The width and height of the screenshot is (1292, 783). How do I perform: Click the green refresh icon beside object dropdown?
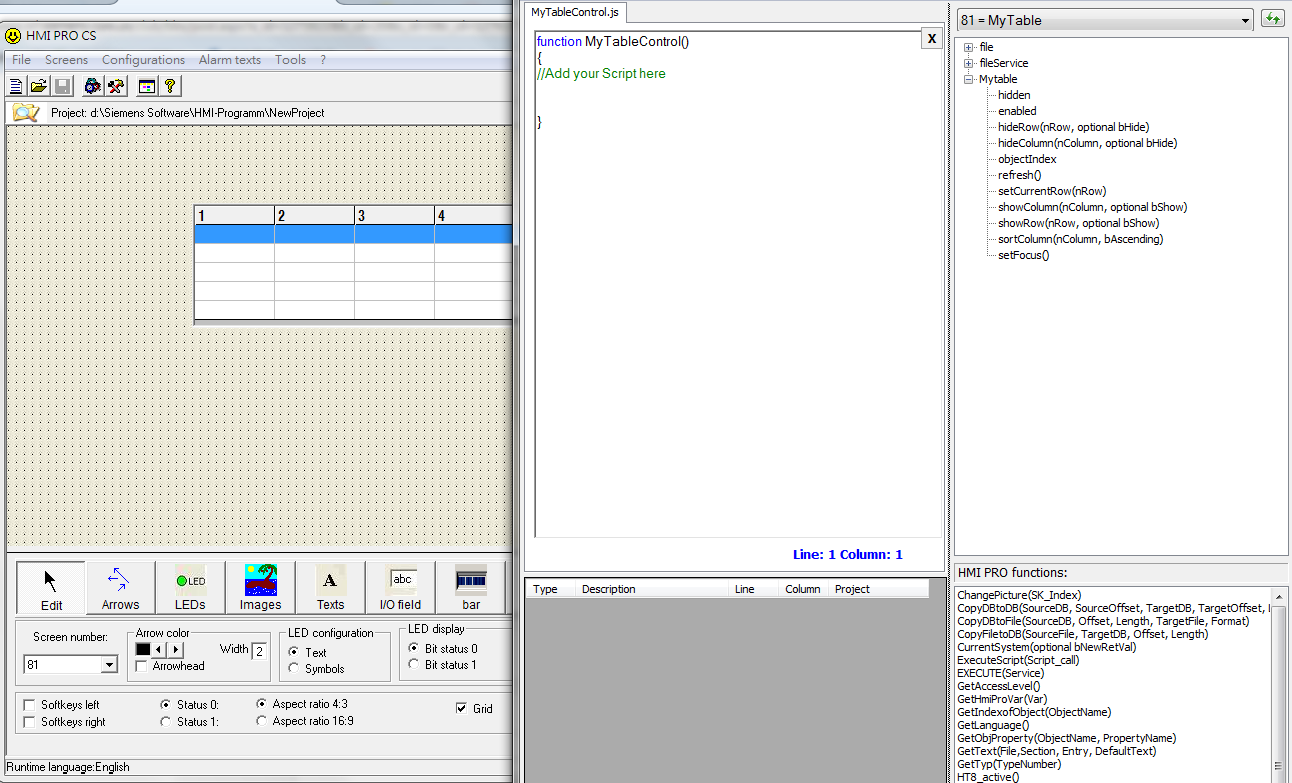pyautogui.click(x=1273, y=19)
